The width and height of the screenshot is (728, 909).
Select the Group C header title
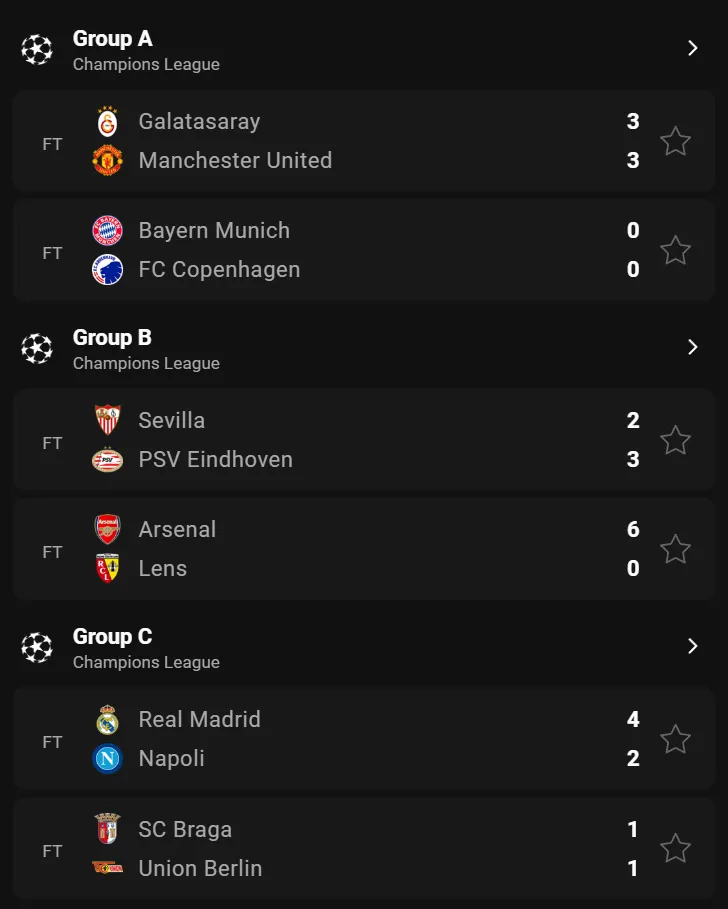[112, 637]
